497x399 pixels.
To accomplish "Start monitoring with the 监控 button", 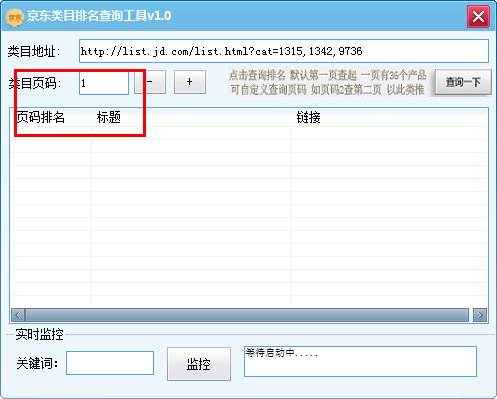I will tap(199, 364).
